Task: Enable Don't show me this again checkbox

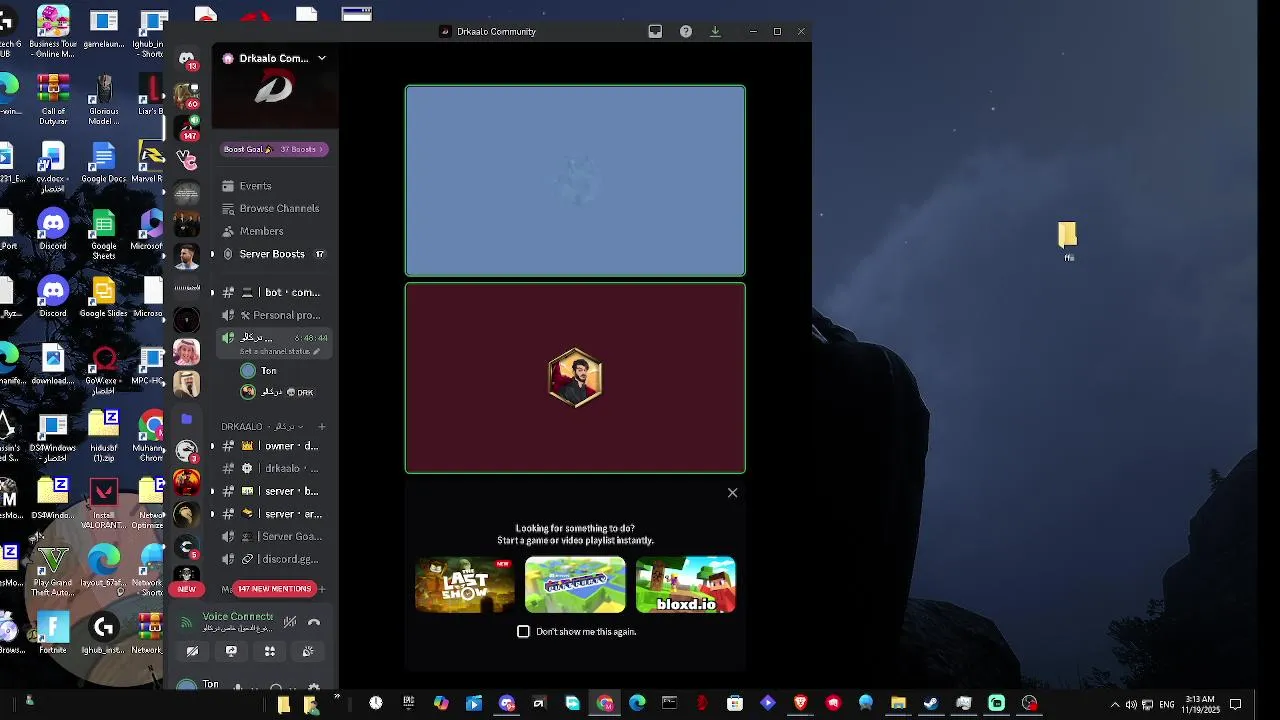Action: pos(523,632)
